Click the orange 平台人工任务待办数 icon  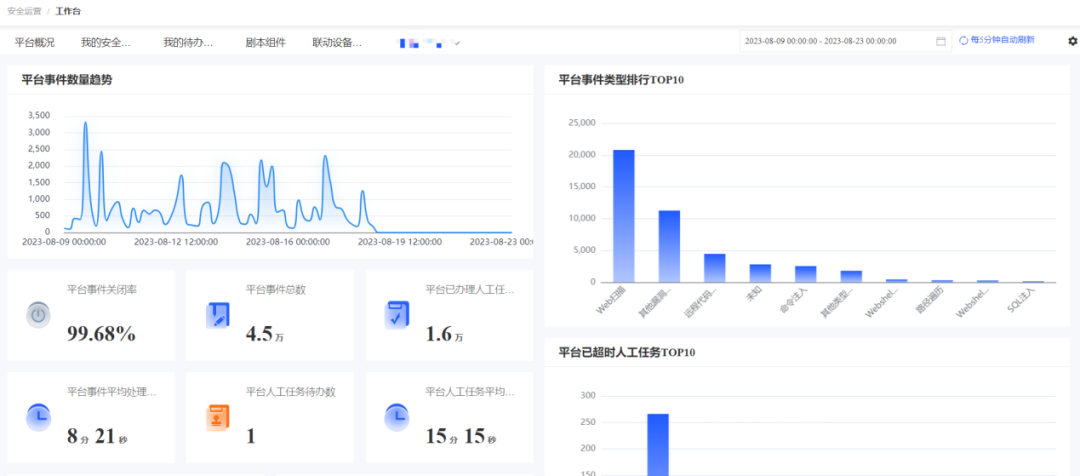217,417
